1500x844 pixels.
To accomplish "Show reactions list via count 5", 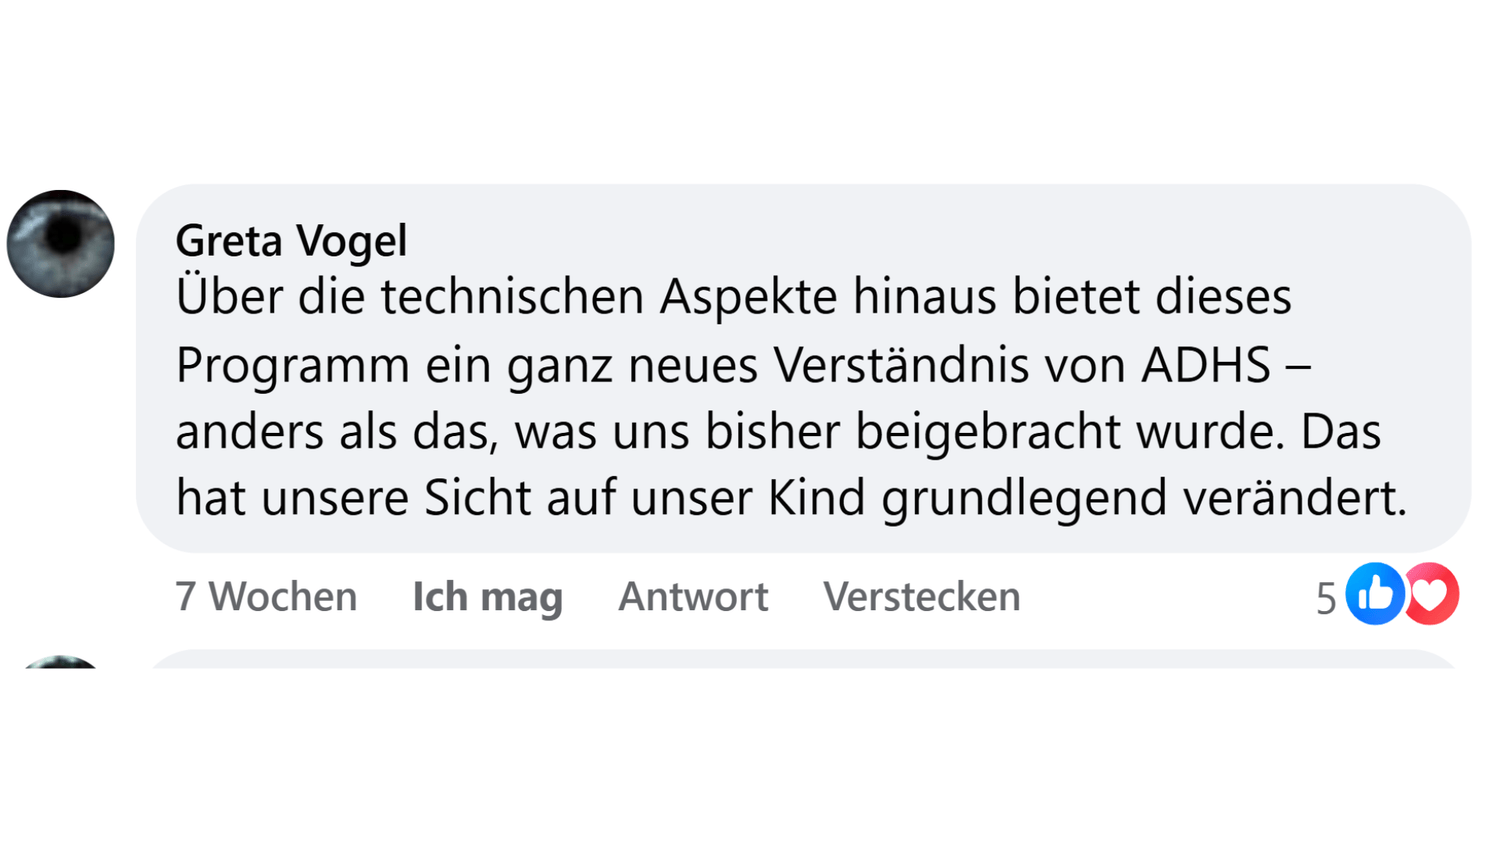I will (x=1326, y=599).
